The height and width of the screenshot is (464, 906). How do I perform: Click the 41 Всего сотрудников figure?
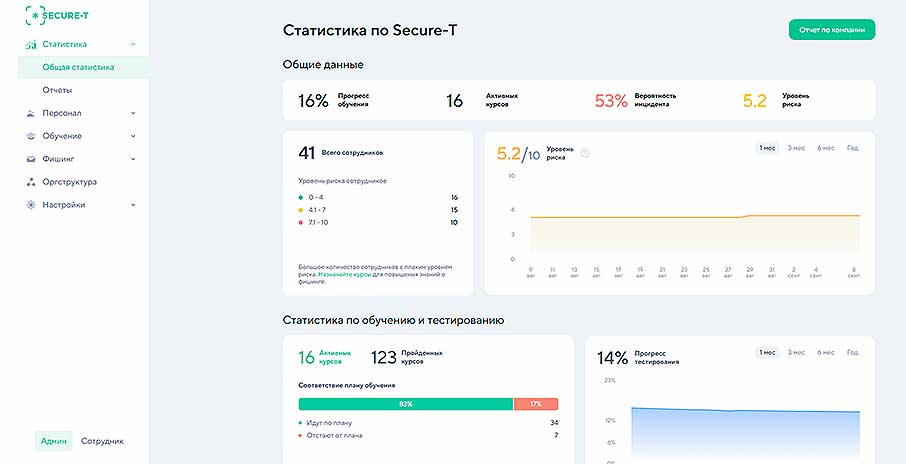click(x=306, y=153)
